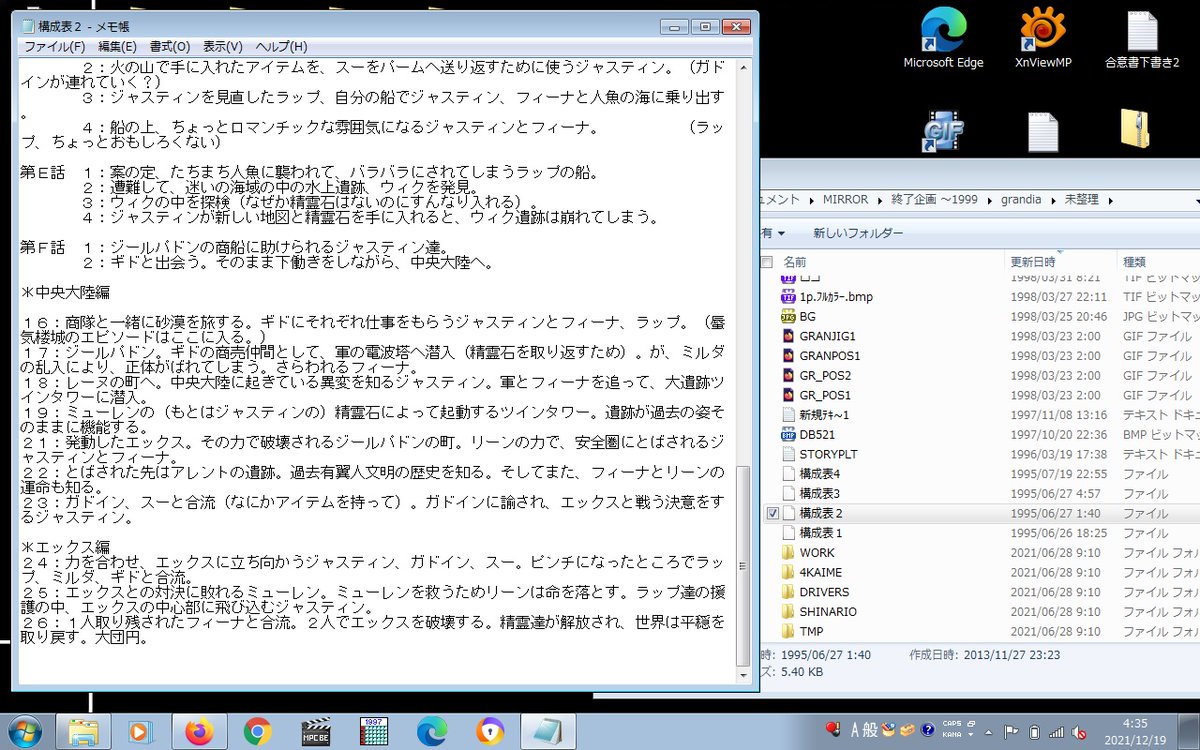Launch Windows Media Player from taskbar

point(139,732)
